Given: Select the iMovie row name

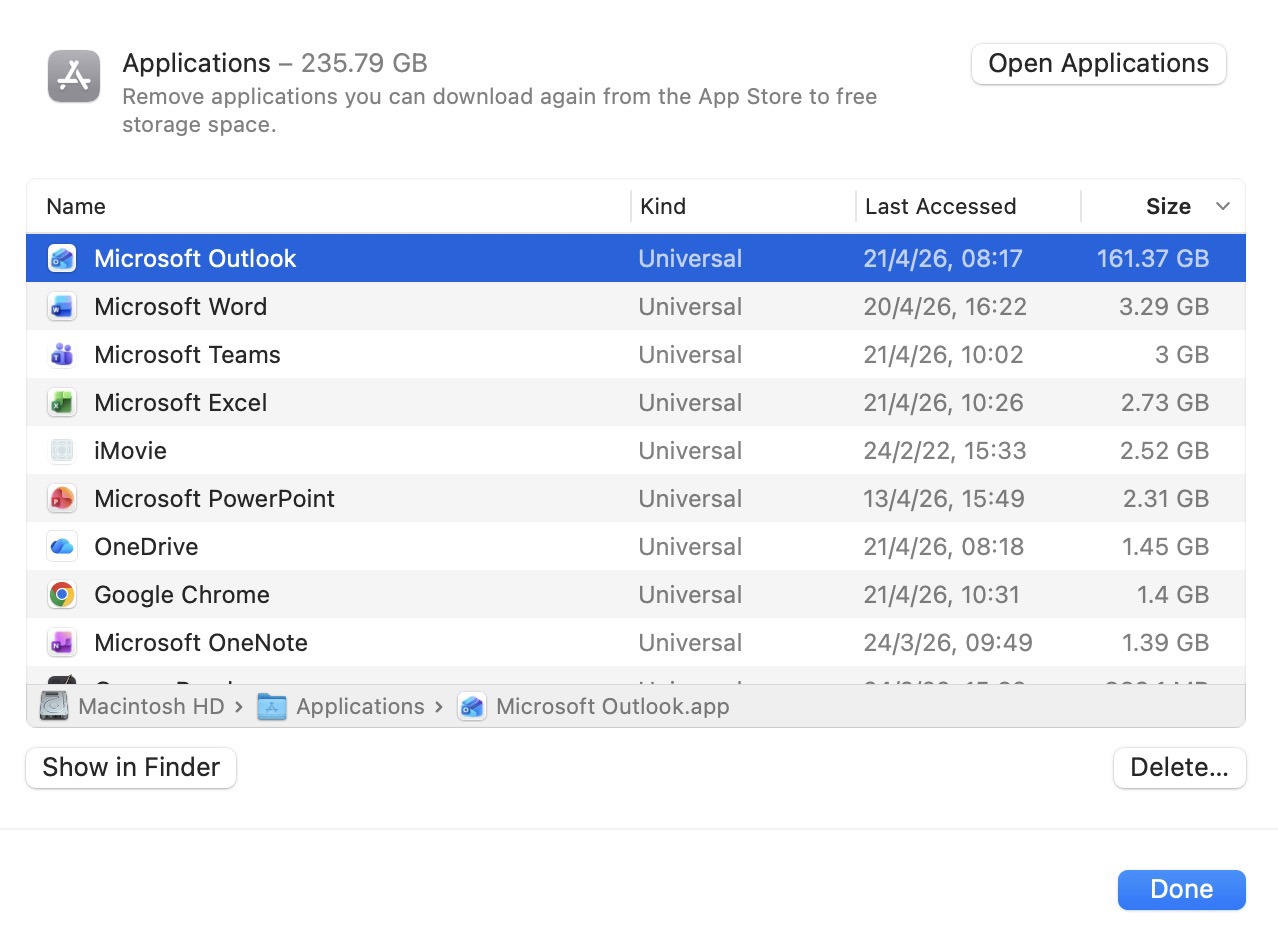Looking at the screenshot, I should 130,450.
